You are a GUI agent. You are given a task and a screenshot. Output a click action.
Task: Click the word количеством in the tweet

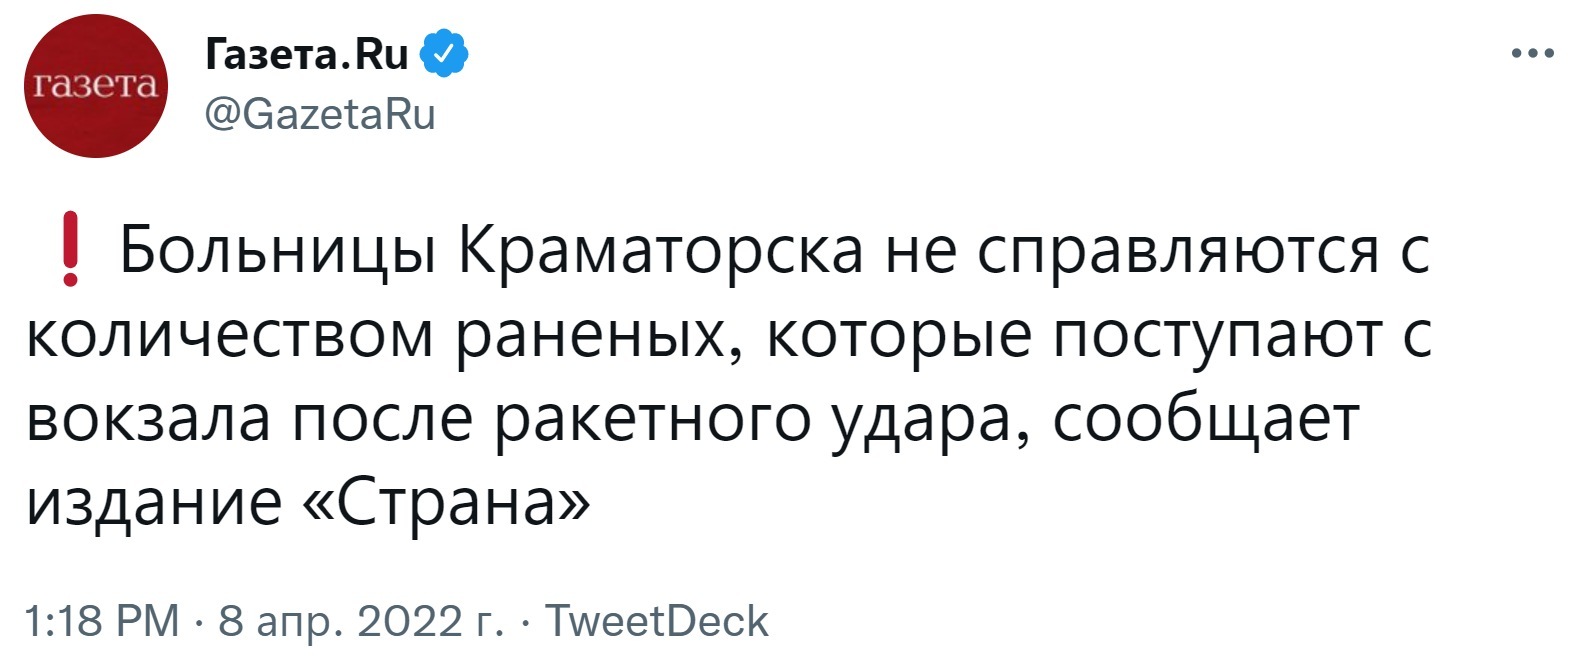229,335
